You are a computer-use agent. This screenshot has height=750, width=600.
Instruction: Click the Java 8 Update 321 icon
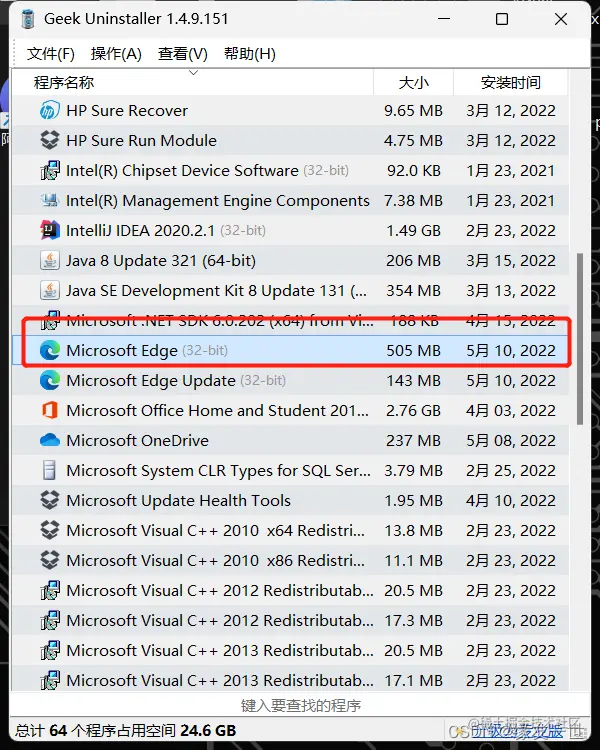pyautogui.click(x=50, y=261)
